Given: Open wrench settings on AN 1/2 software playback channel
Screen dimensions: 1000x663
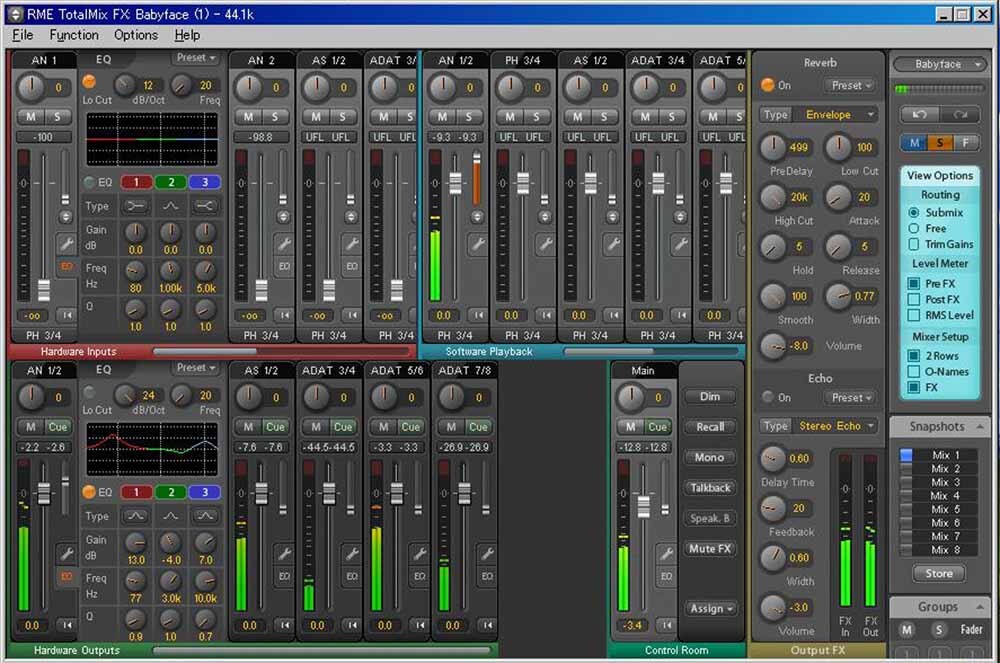Looking at the screenshot, I should click(478, 244).
